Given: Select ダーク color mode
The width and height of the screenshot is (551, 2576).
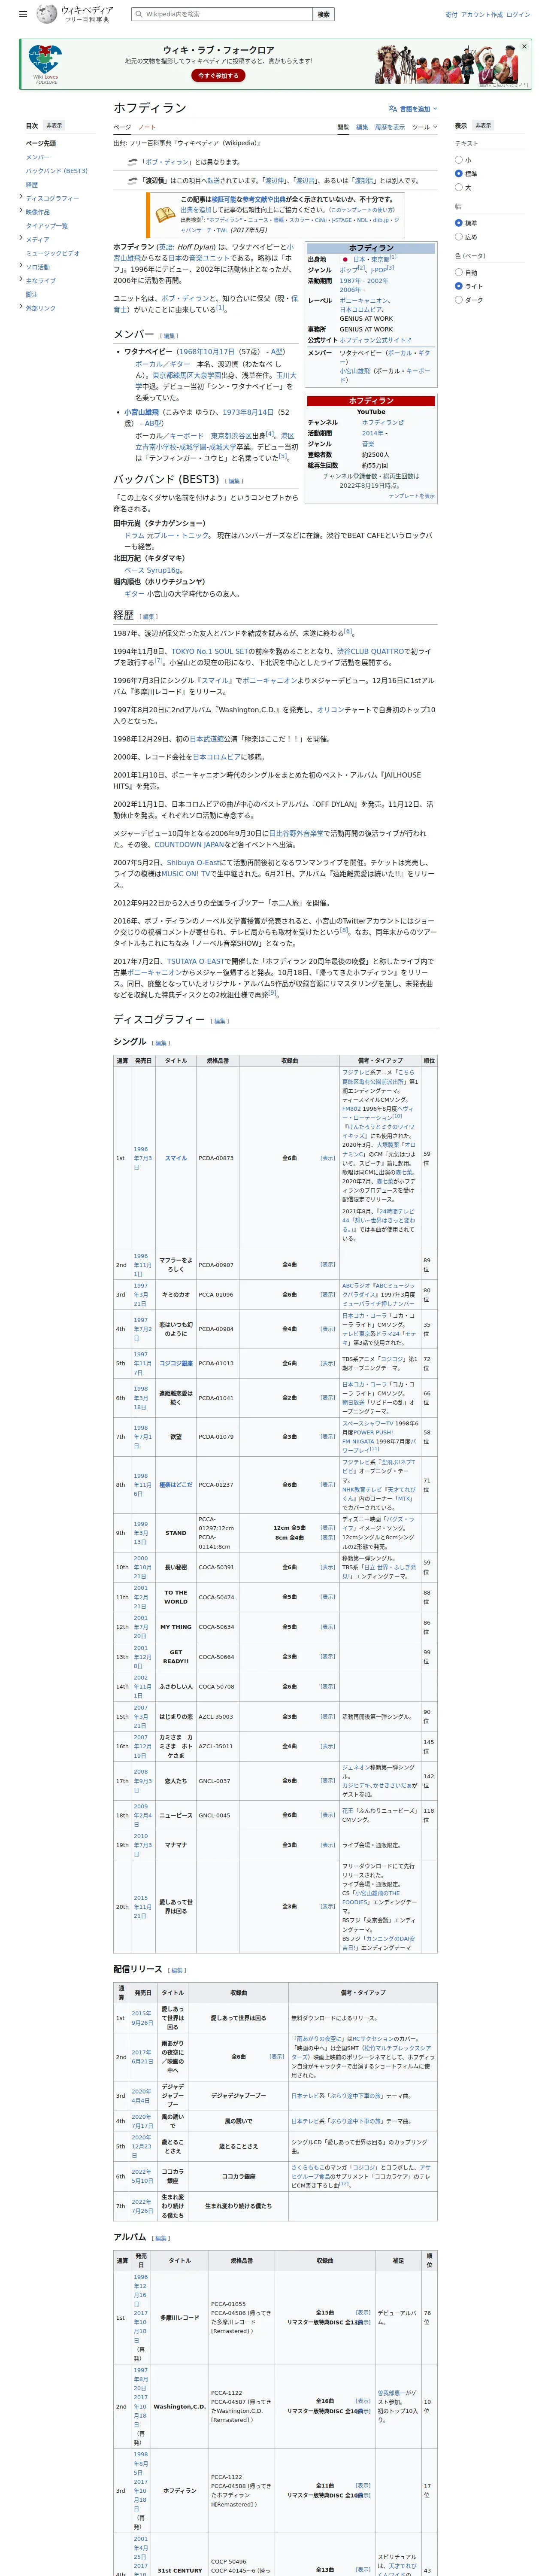Looking at the screenshot, I should pos(459,300).
